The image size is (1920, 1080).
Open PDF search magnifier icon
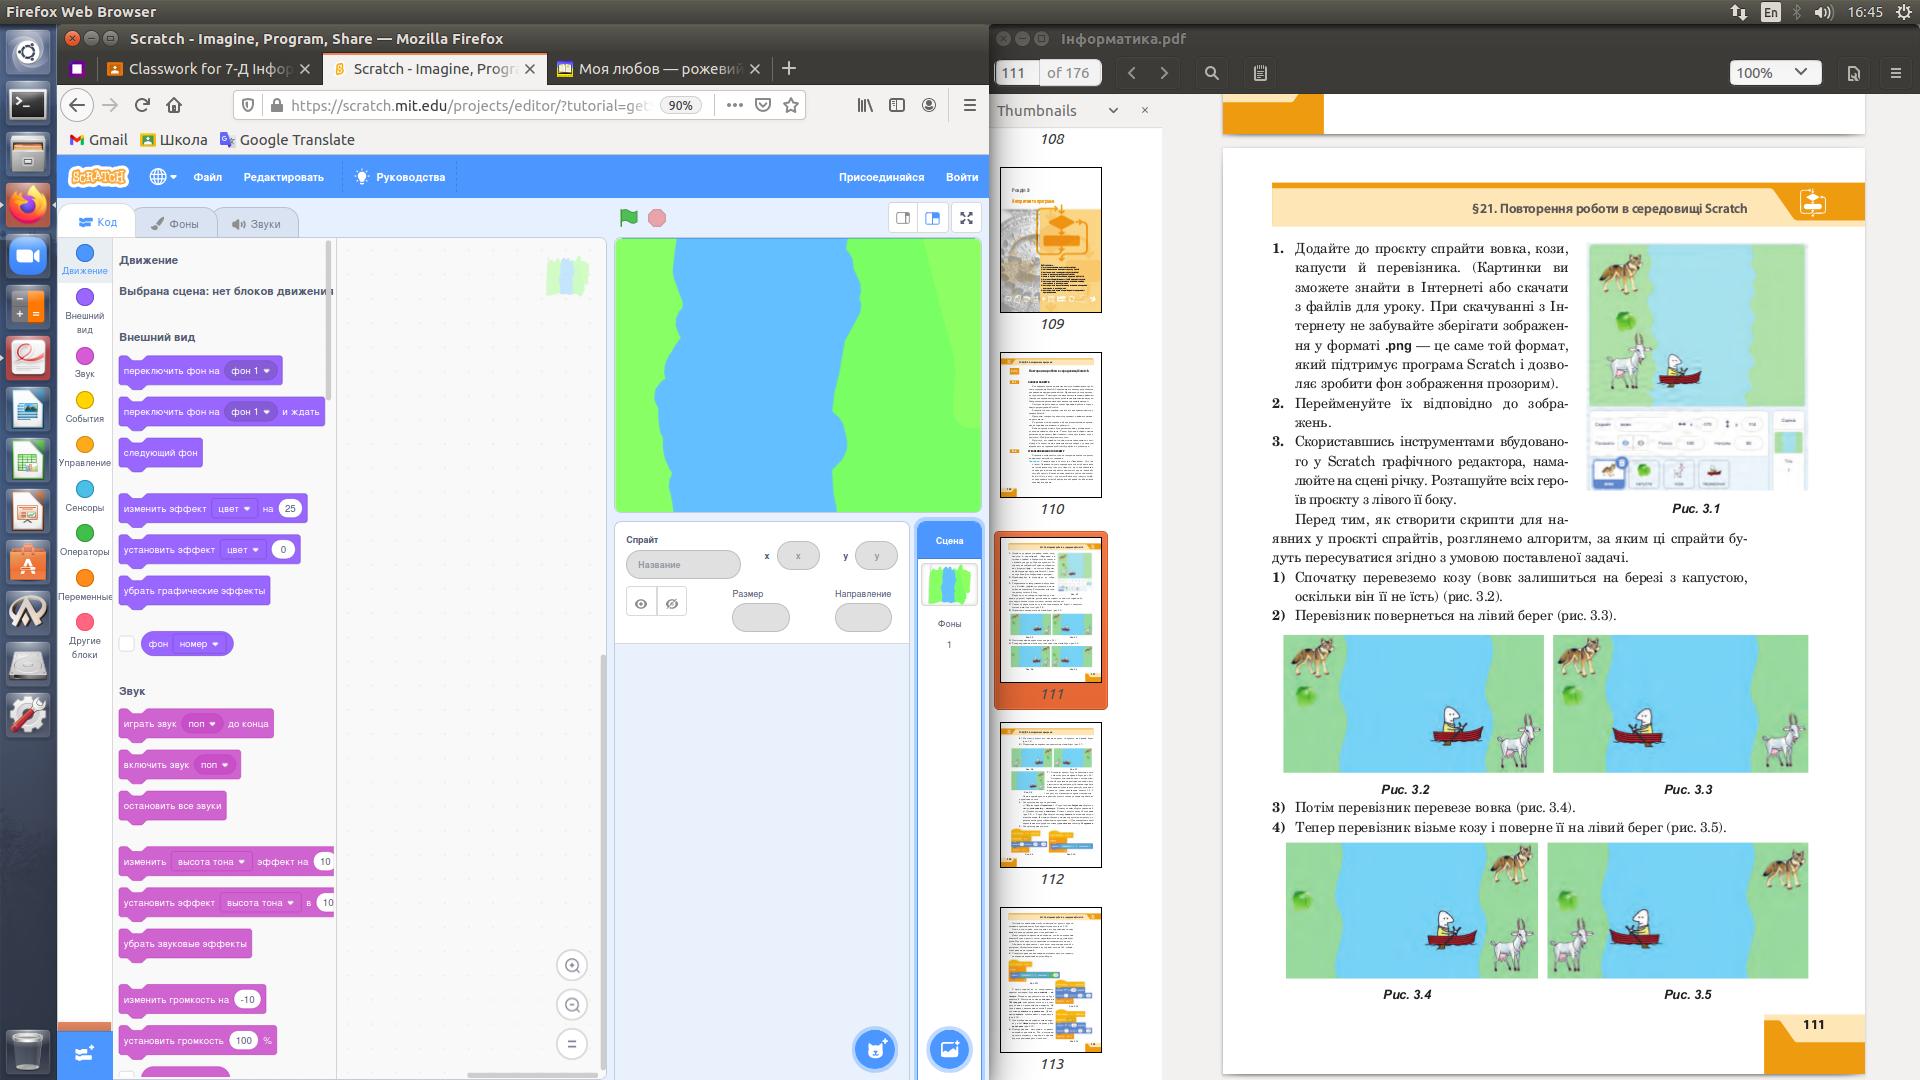1212,73
